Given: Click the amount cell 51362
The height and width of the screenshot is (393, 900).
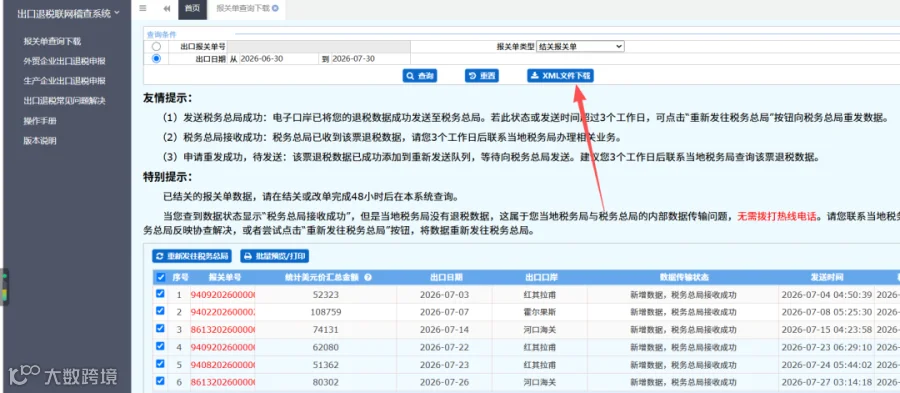Looking at the screenshot, I should tap(325, 365).
